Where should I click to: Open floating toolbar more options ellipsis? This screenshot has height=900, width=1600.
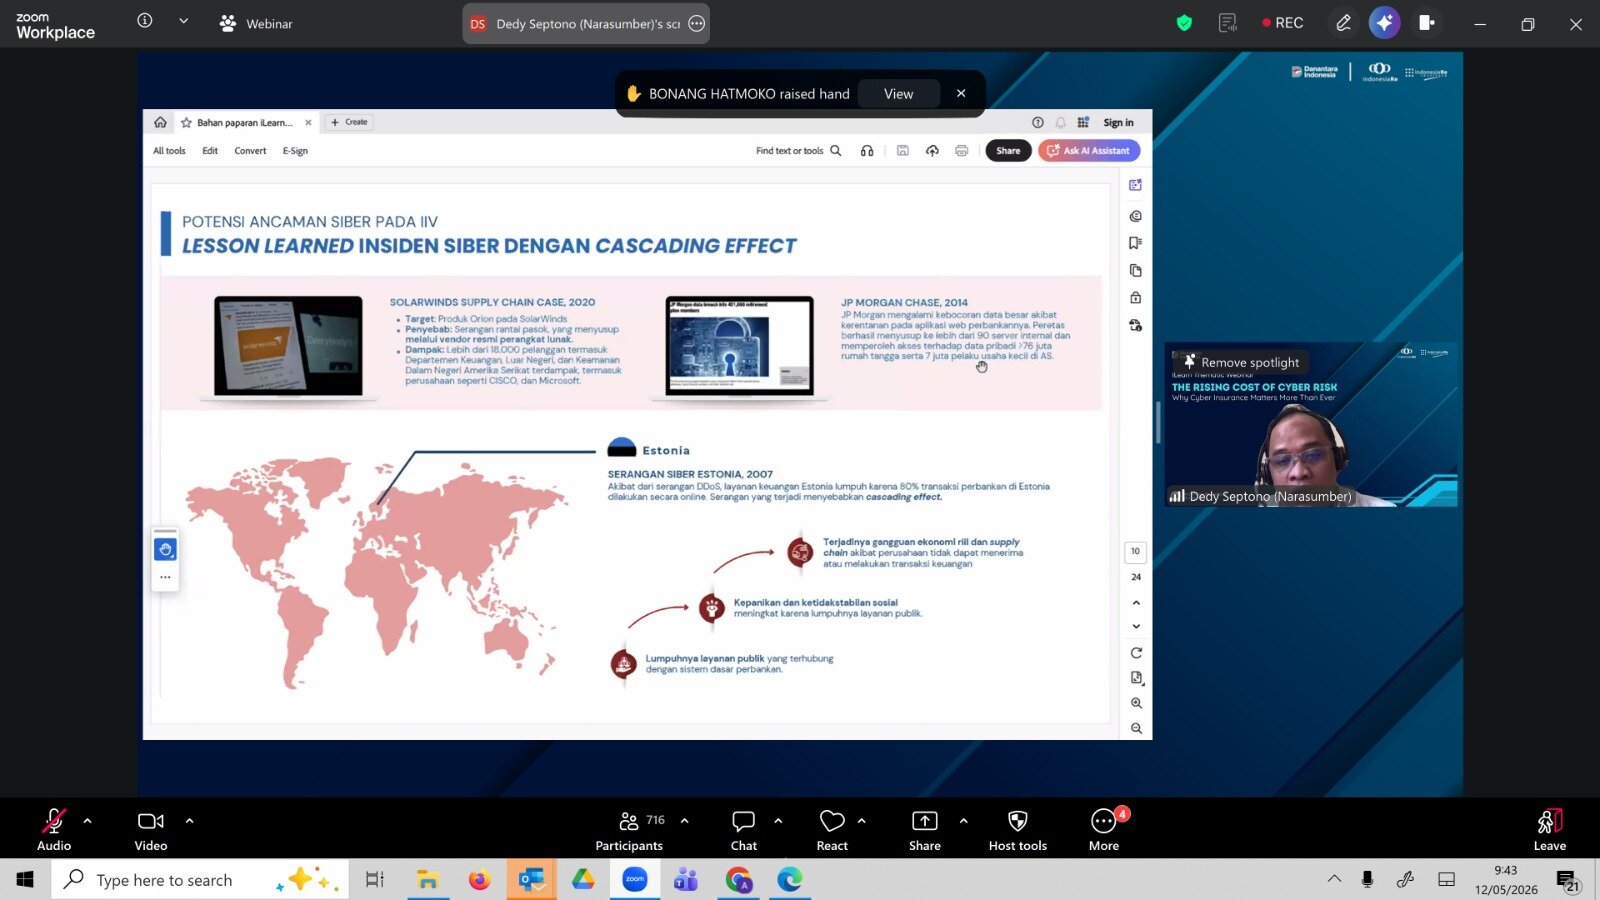[165, 577]
